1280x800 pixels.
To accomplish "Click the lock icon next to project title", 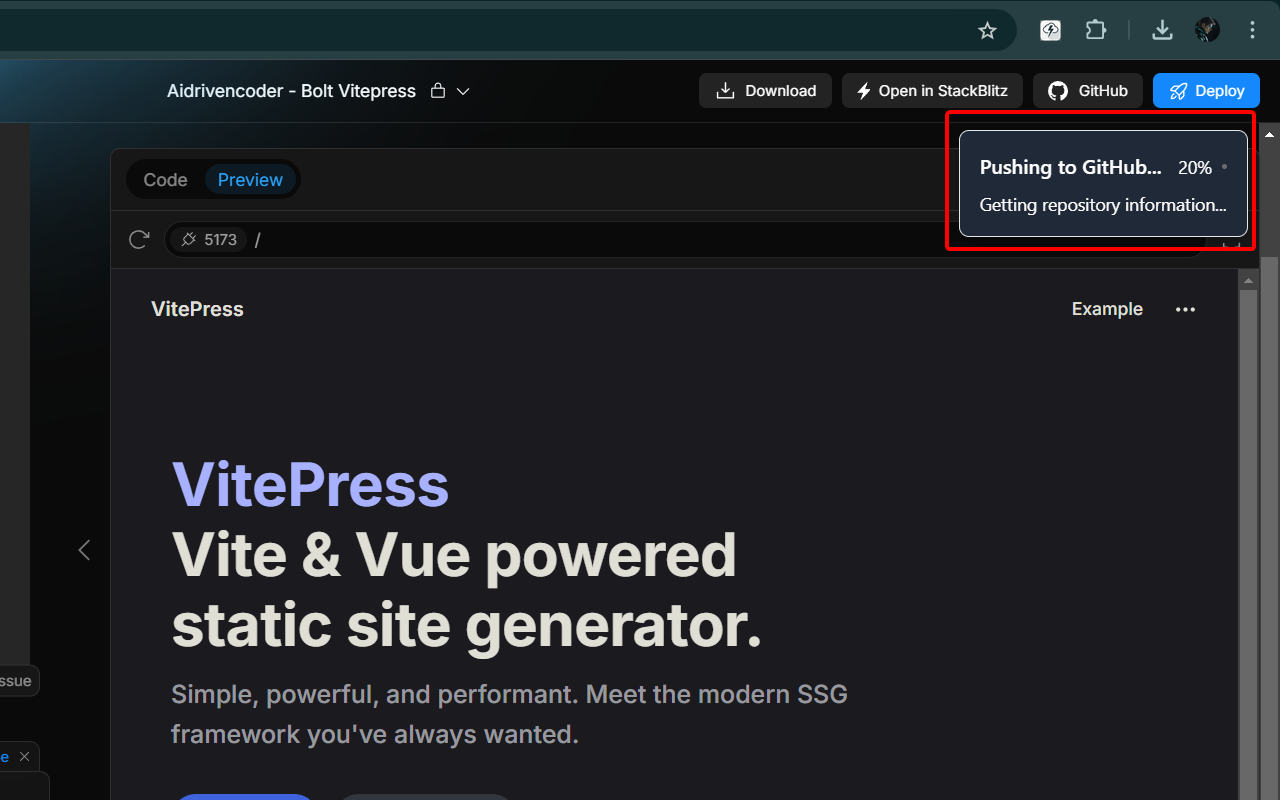I will click(x=437, y=91).
